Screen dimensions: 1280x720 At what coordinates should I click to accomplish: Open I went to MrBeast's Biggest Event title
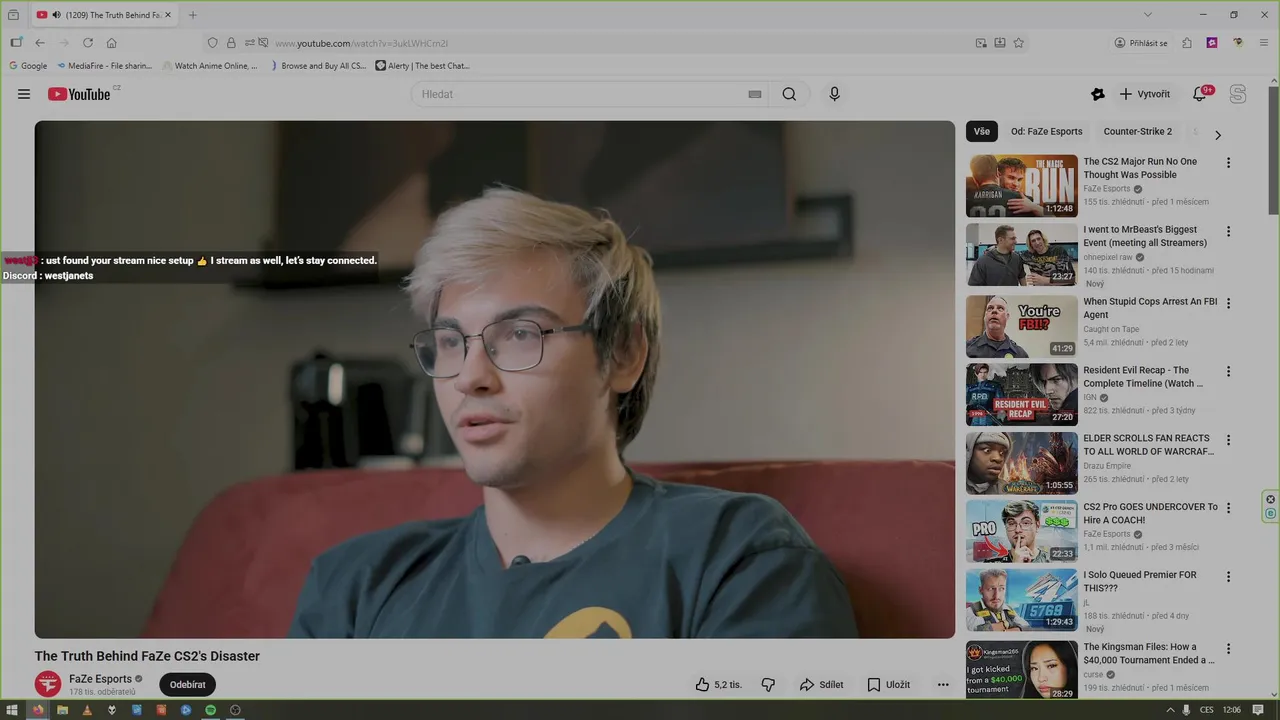pyautogui.click(x=1145, y=236)
